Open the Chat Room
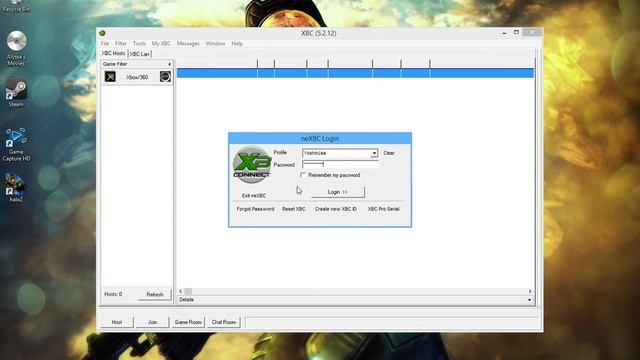 224,322
